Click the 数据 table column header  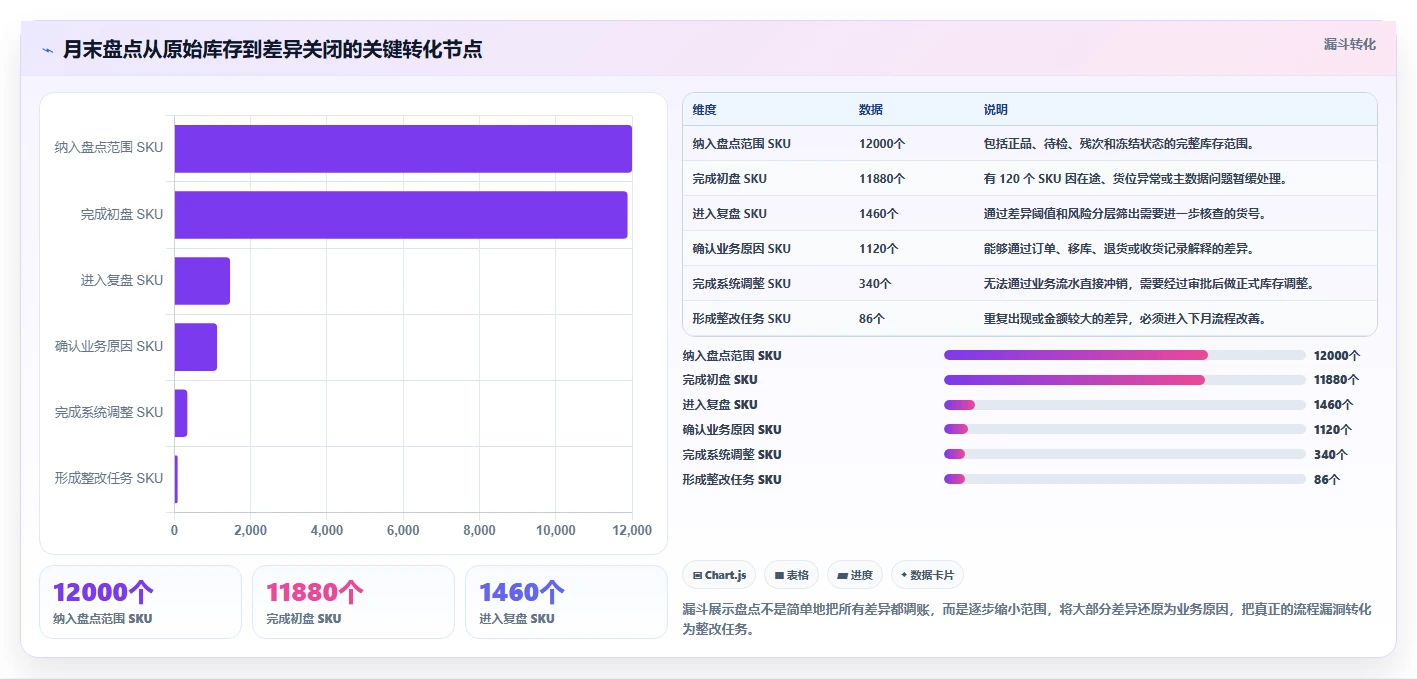pyautogui.click(x=871, y=110)
